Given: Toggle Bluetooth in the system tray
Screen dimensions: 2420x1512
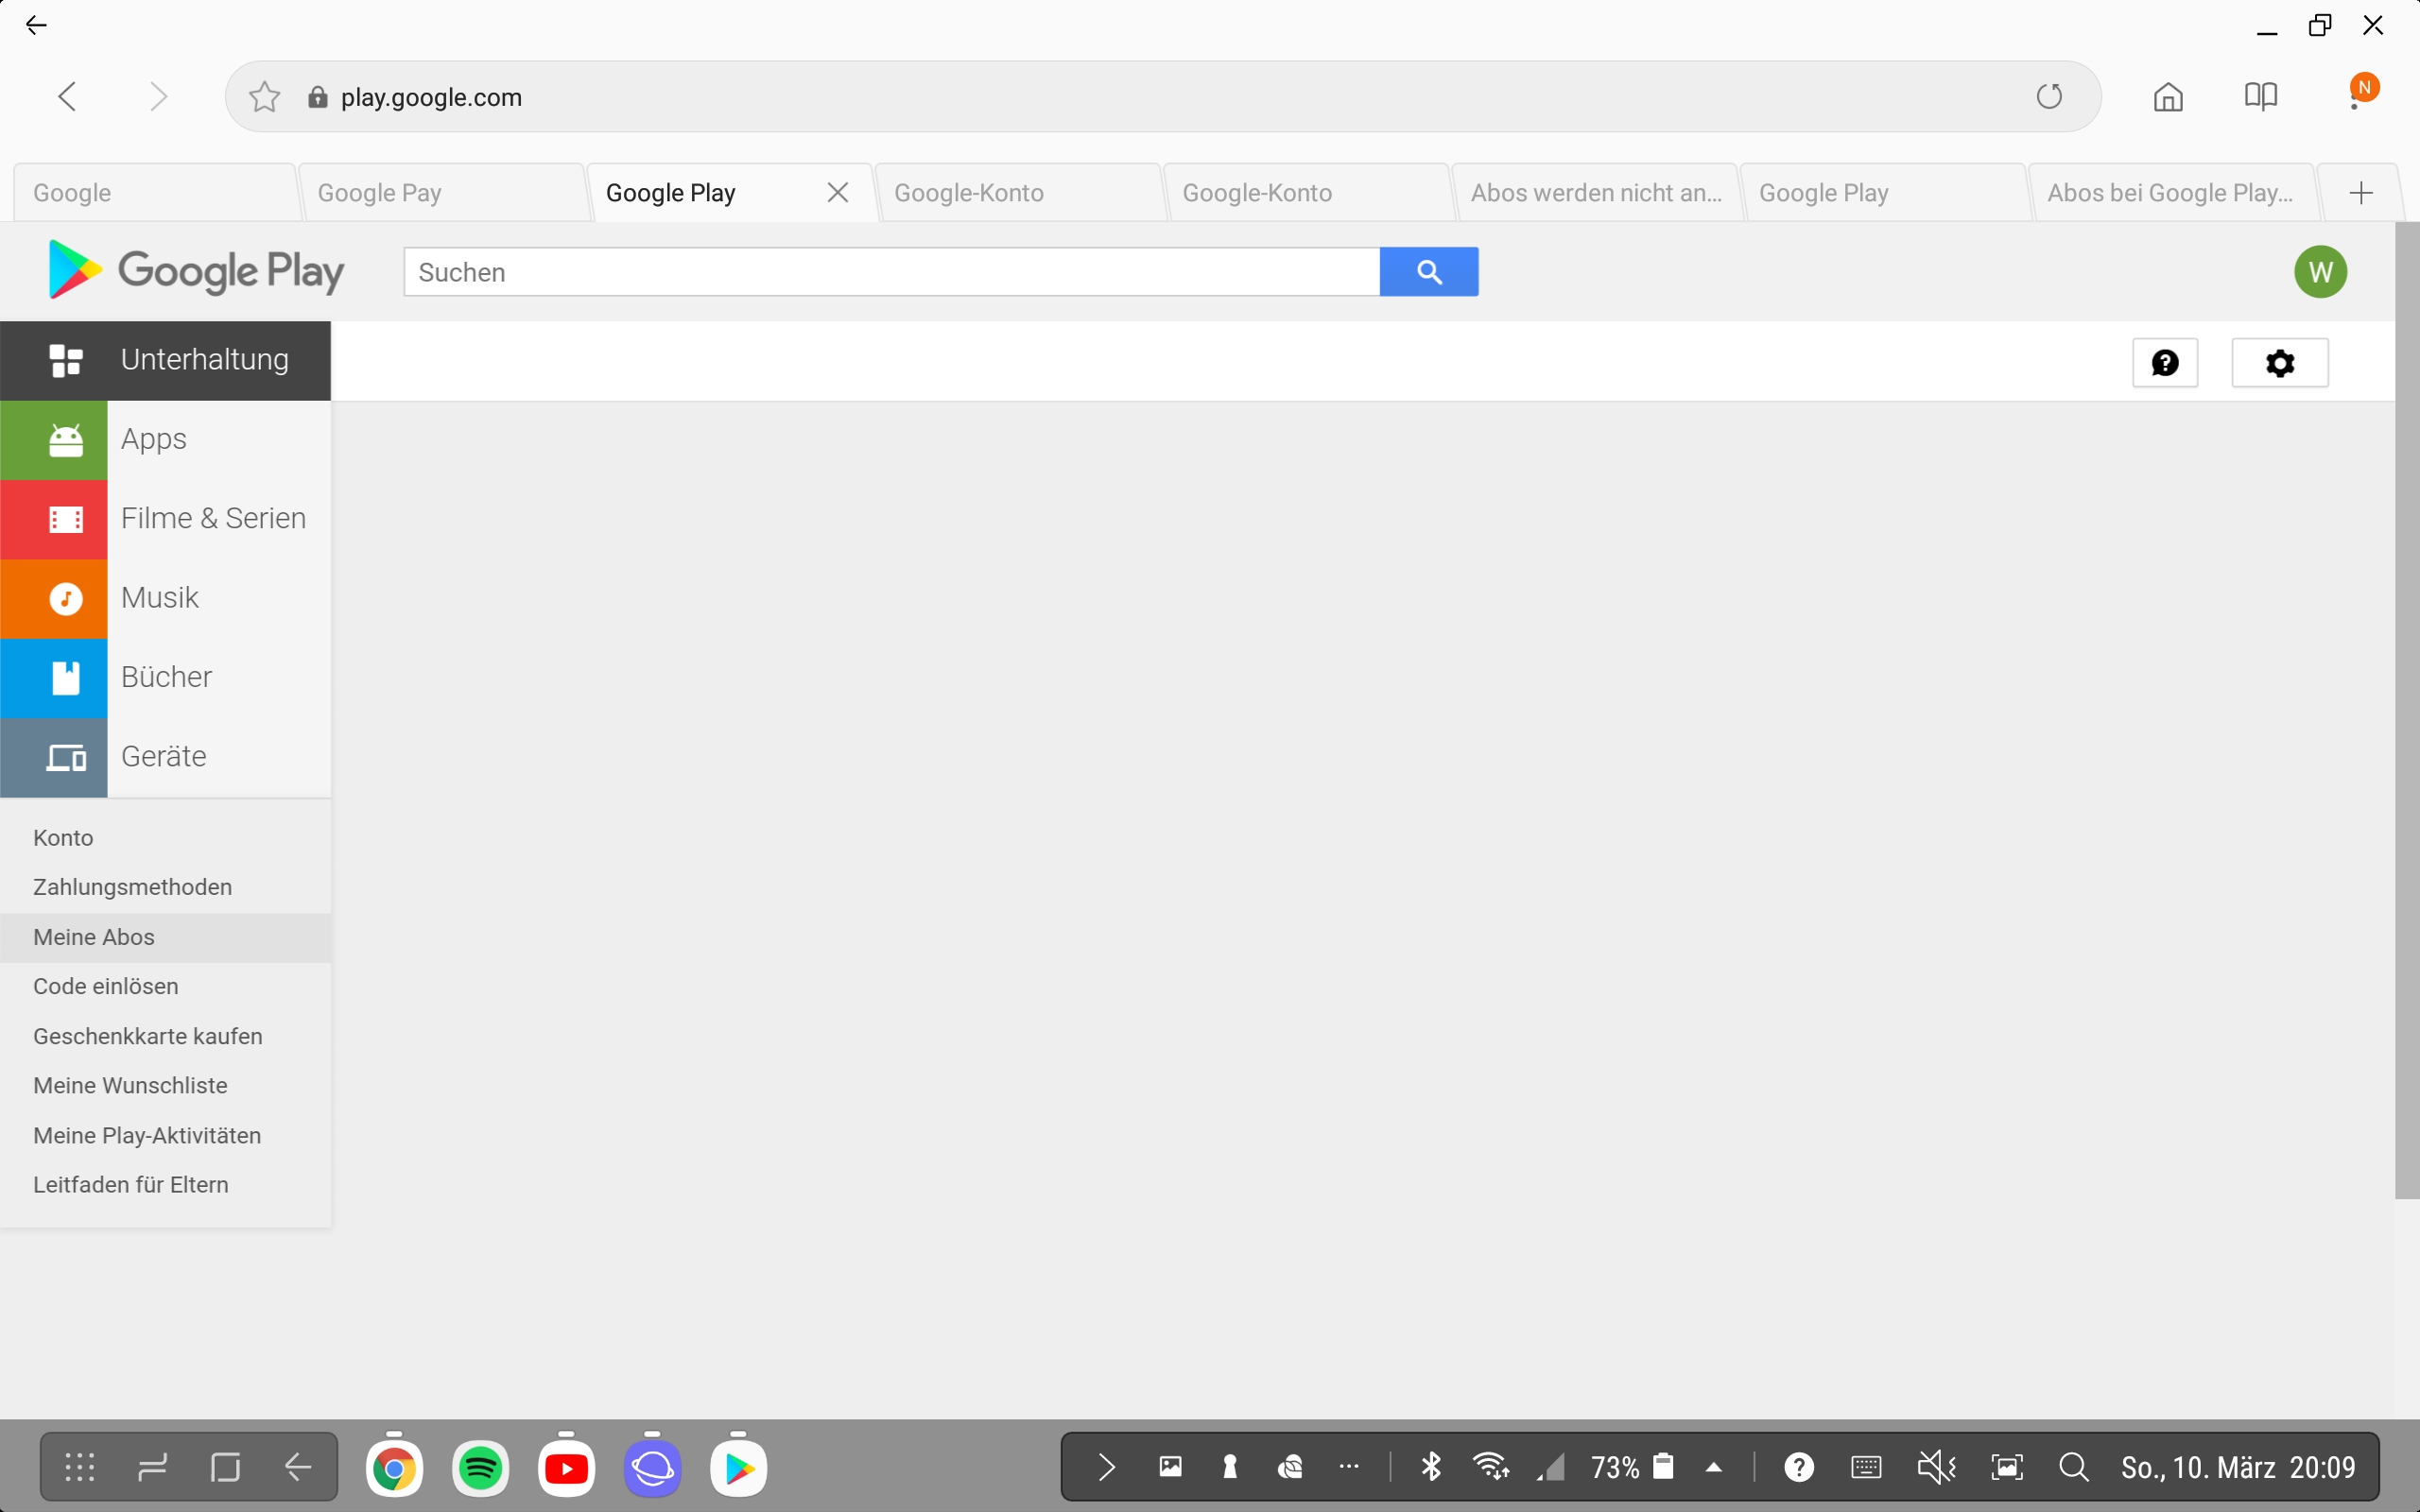Looking at the screenshot, I should click(1431, 1467).
